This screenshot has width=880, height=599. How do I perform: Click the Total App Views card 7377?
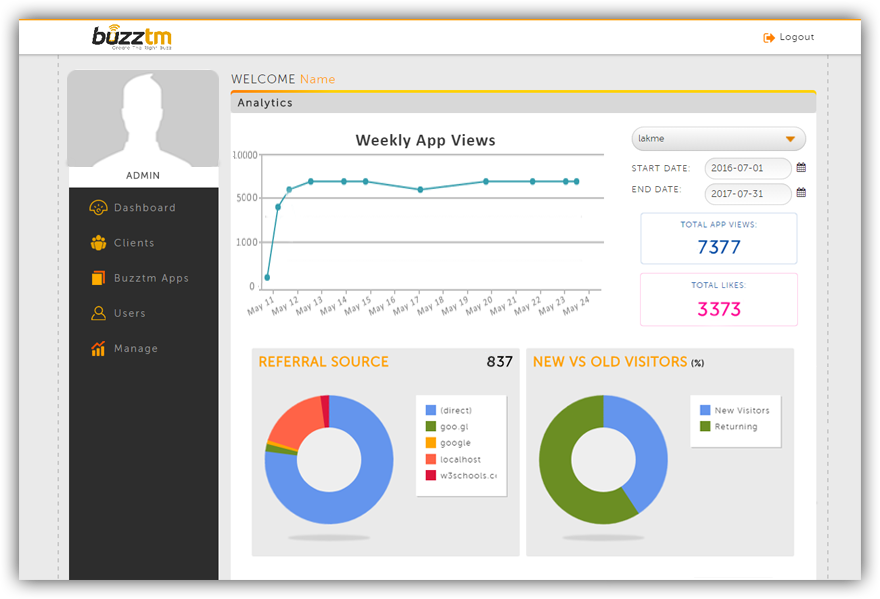point(718,239)
